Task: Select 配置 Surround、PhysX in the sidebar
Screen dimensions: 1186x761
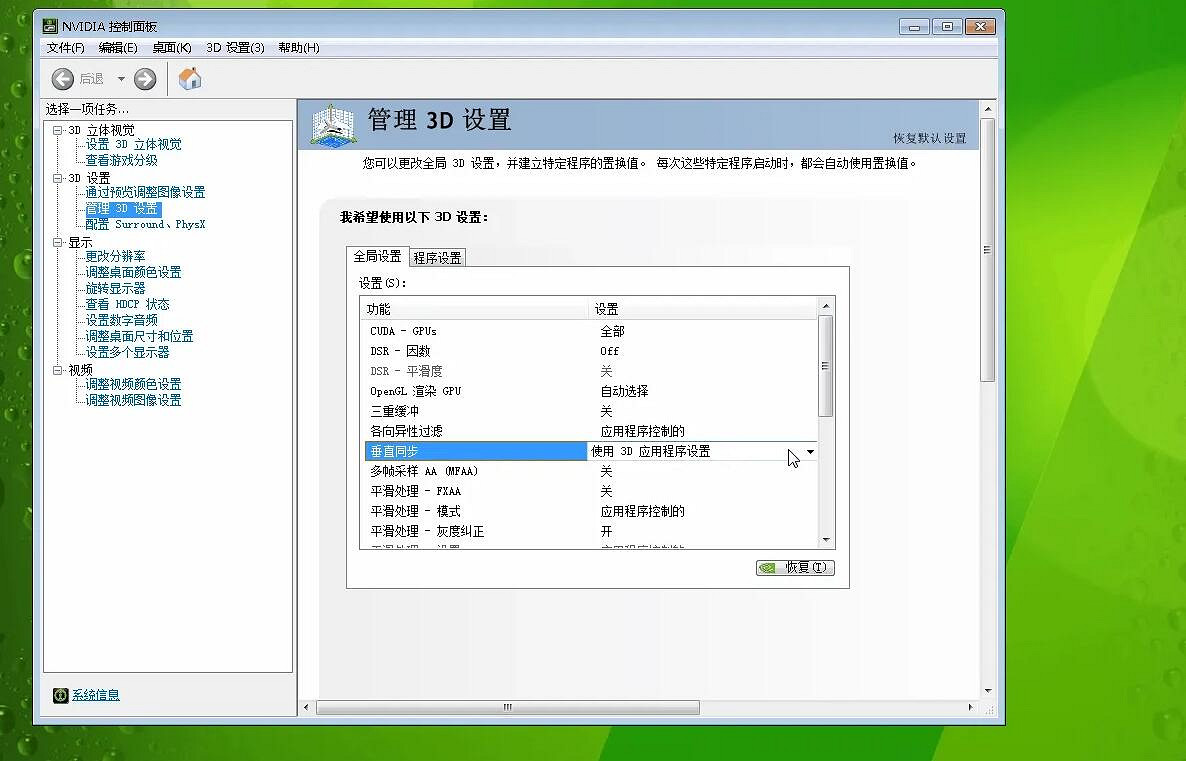Action: coord(145,224)
